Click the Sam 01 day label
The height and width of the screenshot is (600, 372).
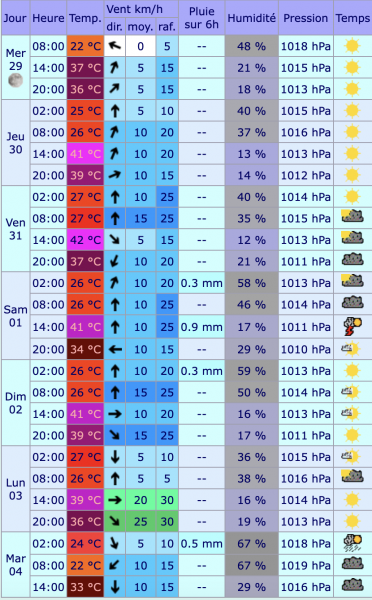tap(15, 316)
